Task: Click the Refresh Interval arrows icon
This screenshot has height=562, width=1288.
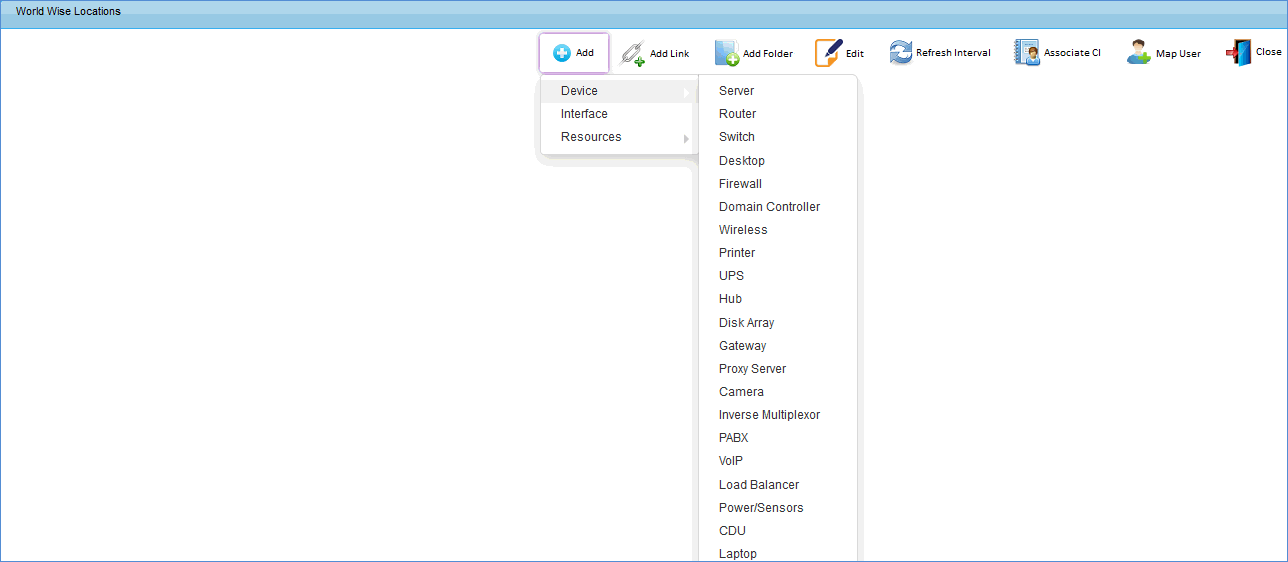Action: pos(901,53)
